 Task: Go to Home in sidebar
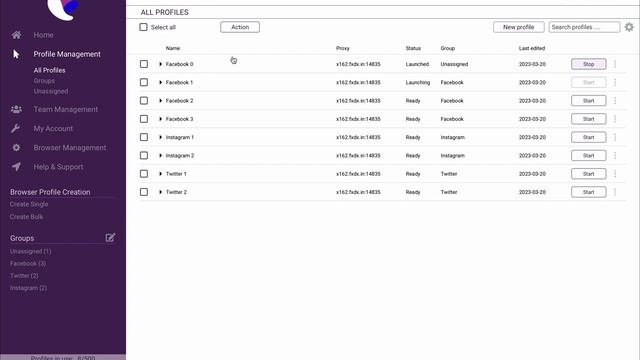[x=43, y=35]
